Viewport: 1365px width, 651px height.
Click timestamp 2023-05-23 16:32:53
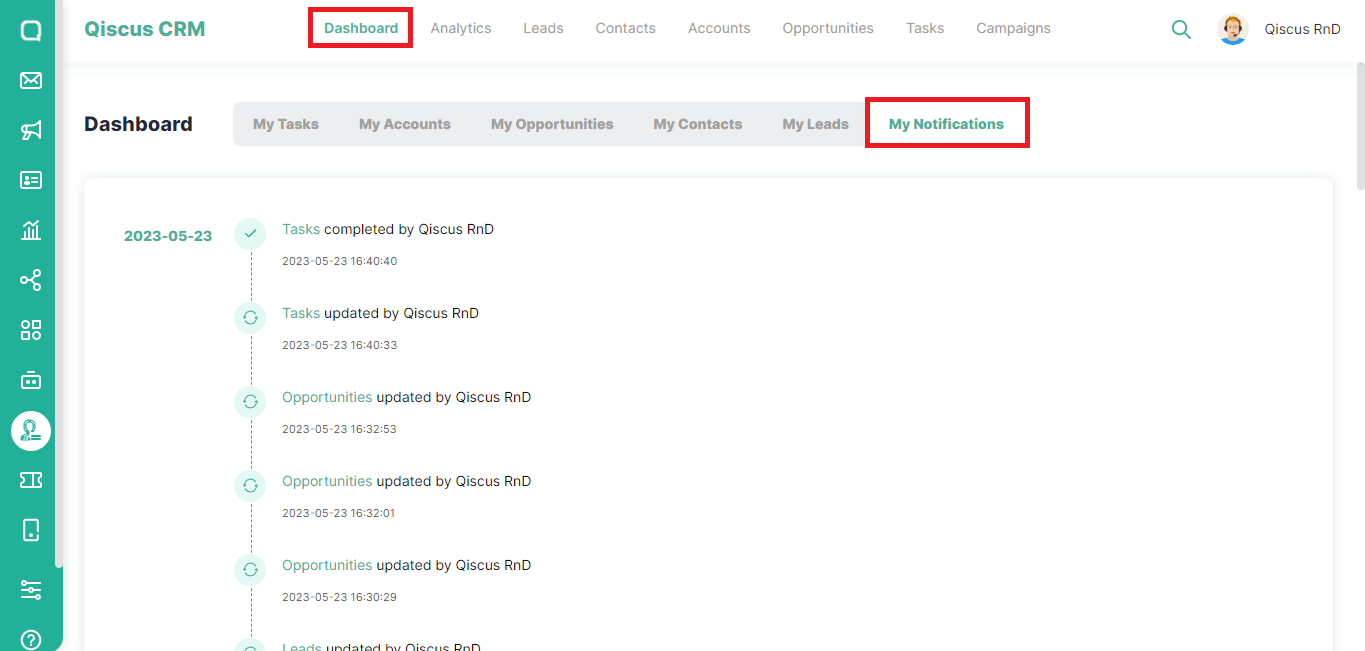(340, 429)
